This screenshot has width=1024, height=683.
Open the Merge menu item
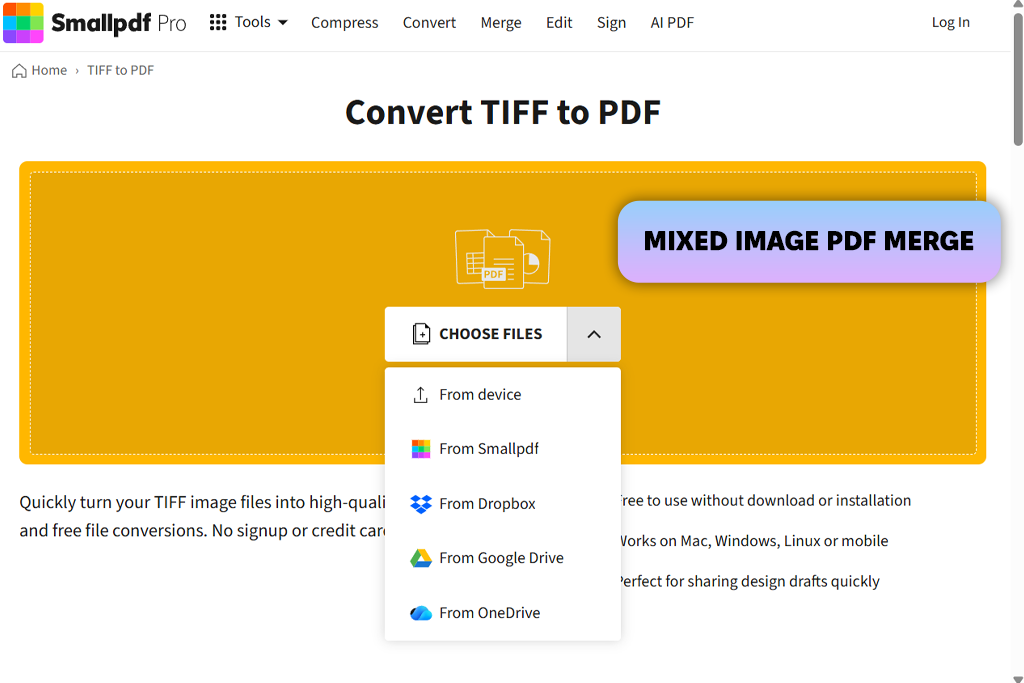point(501,23)
